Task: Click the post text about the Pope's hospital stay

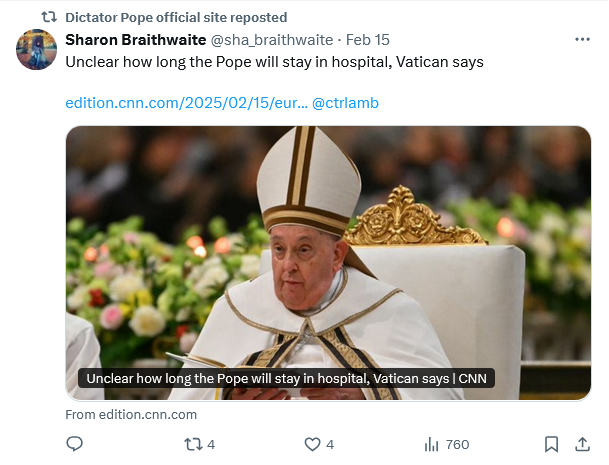Action: [274, 61]
